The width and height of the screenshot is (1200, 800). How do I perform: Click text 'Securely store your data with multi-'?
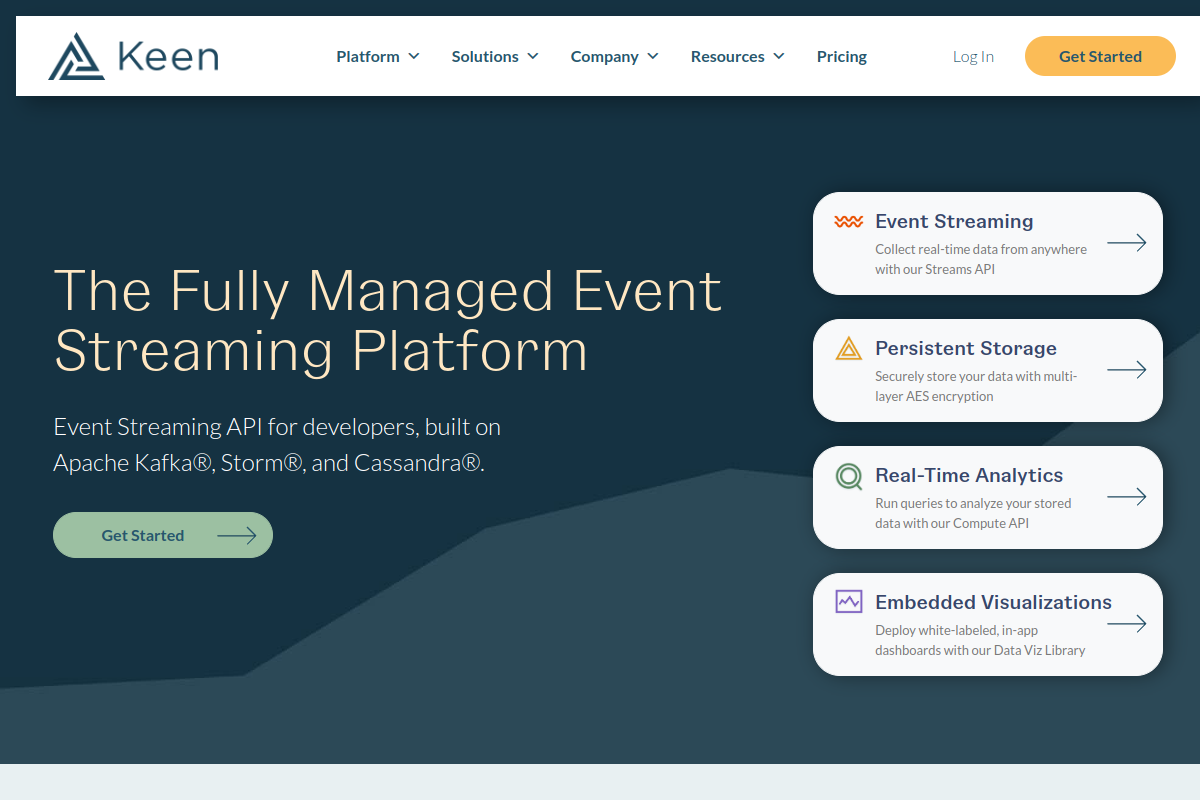tap(976, 376)
